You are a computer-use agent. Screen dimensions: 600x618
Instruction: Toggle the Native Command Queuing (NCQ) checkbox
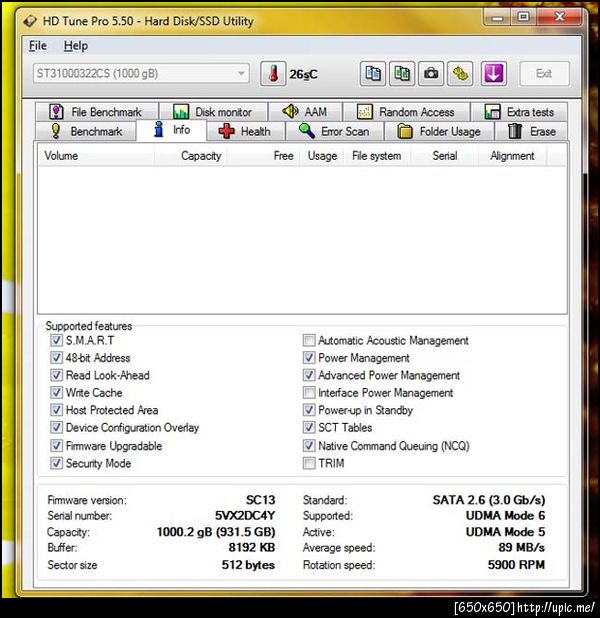click(x=309, y=446)
